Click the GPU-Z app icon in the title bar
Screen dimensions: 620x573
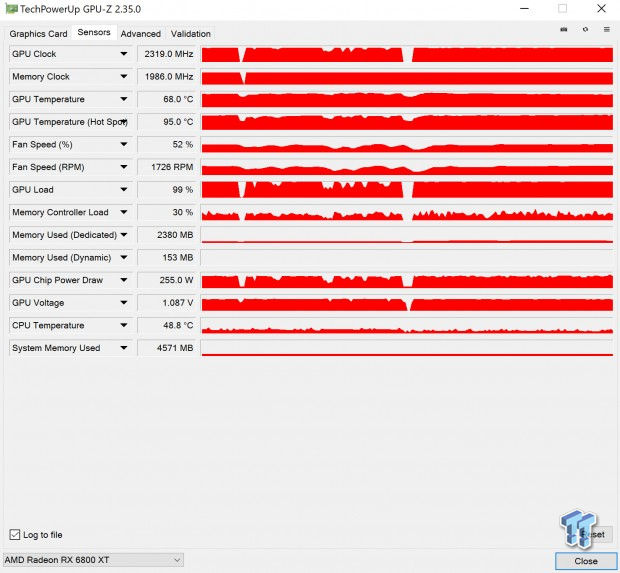11,9
